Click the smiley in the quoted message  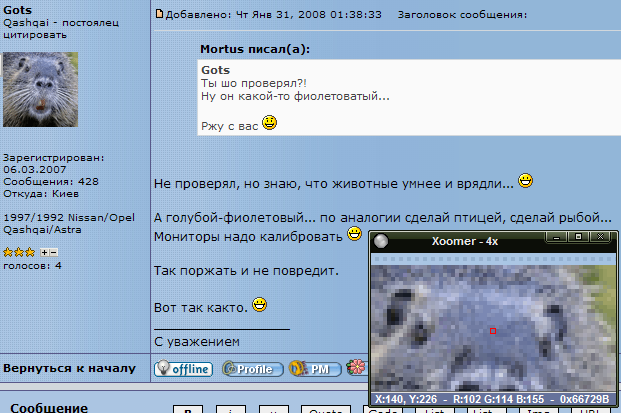(x=269, y=122)
